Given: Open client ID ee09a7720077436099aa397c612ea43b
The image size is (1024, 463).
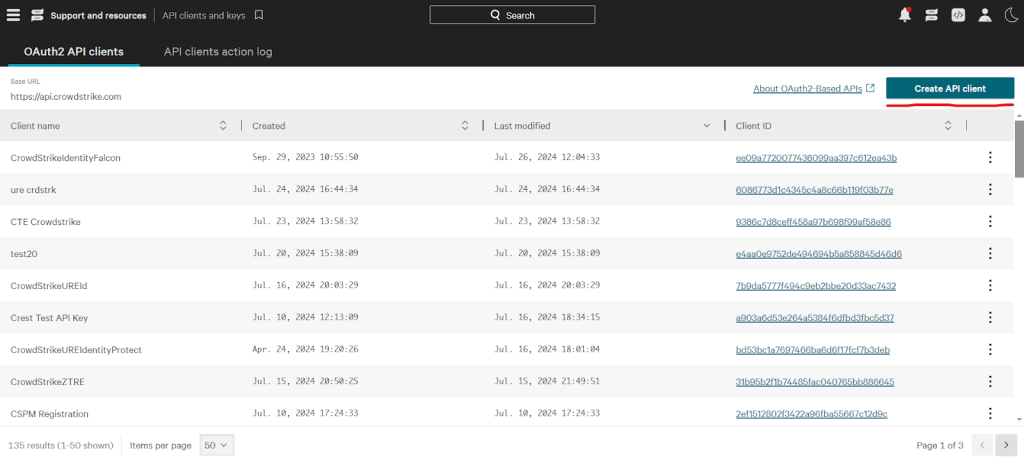Looking at the screenshot, I should (816, 157).
